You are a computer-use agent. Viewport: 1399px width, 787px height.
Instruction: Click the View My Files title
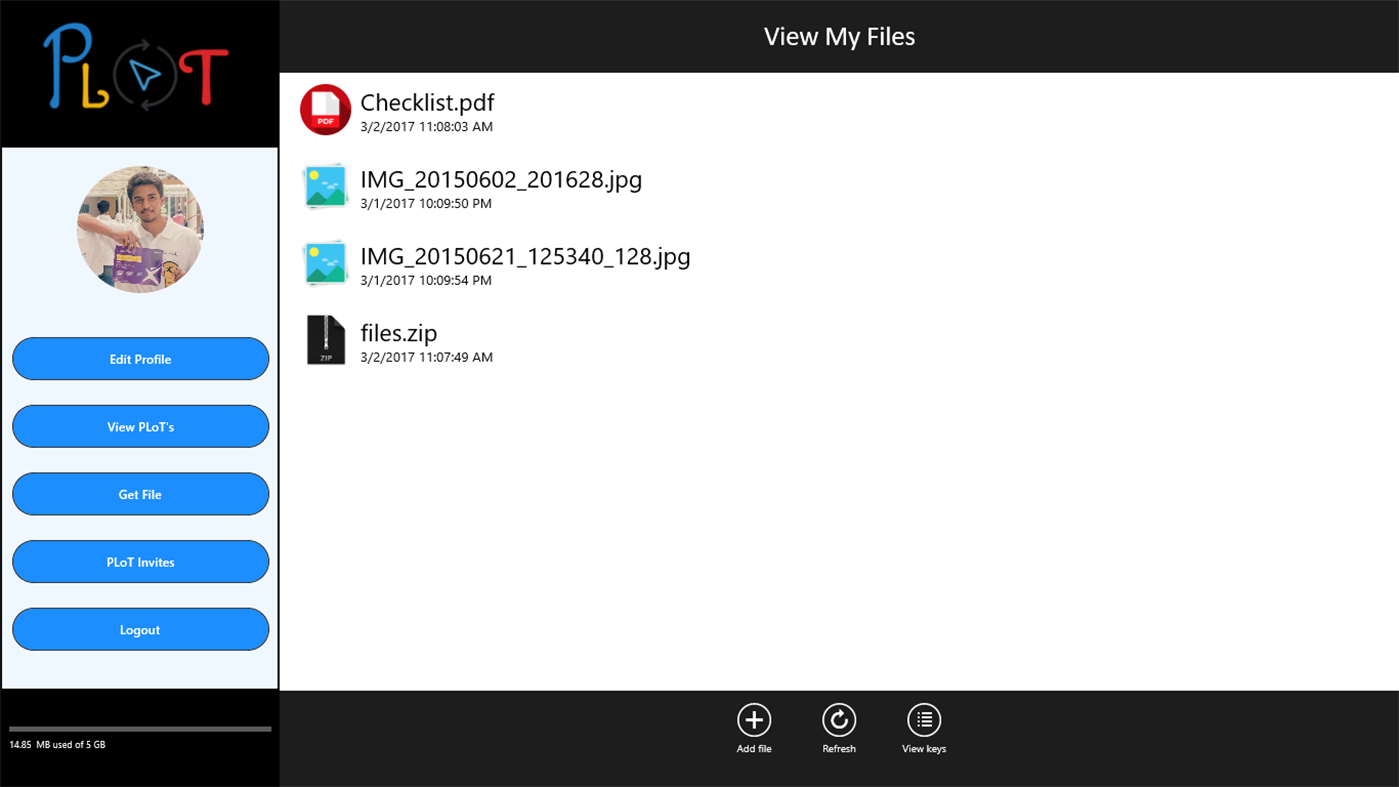pos(840,37)
